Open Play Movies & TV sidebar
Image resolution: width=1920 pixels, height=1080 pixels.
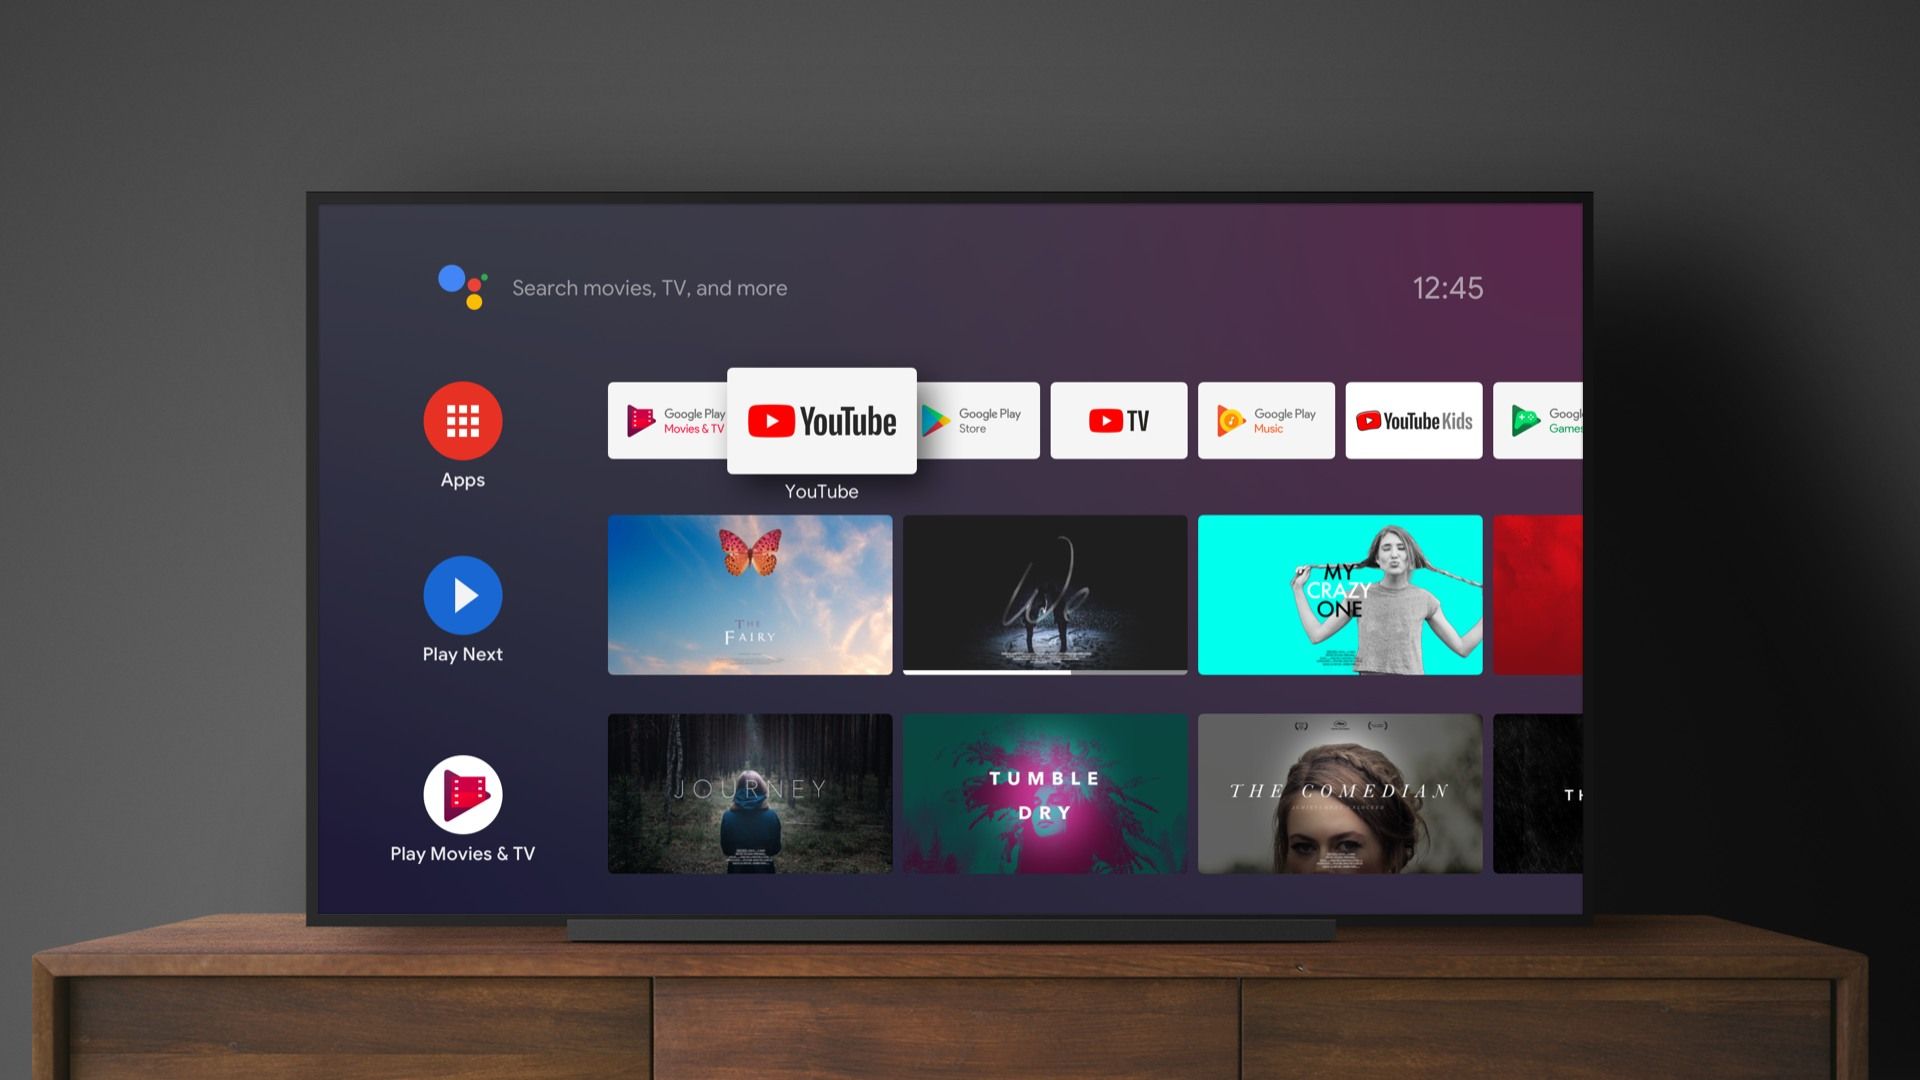[463, 807]
